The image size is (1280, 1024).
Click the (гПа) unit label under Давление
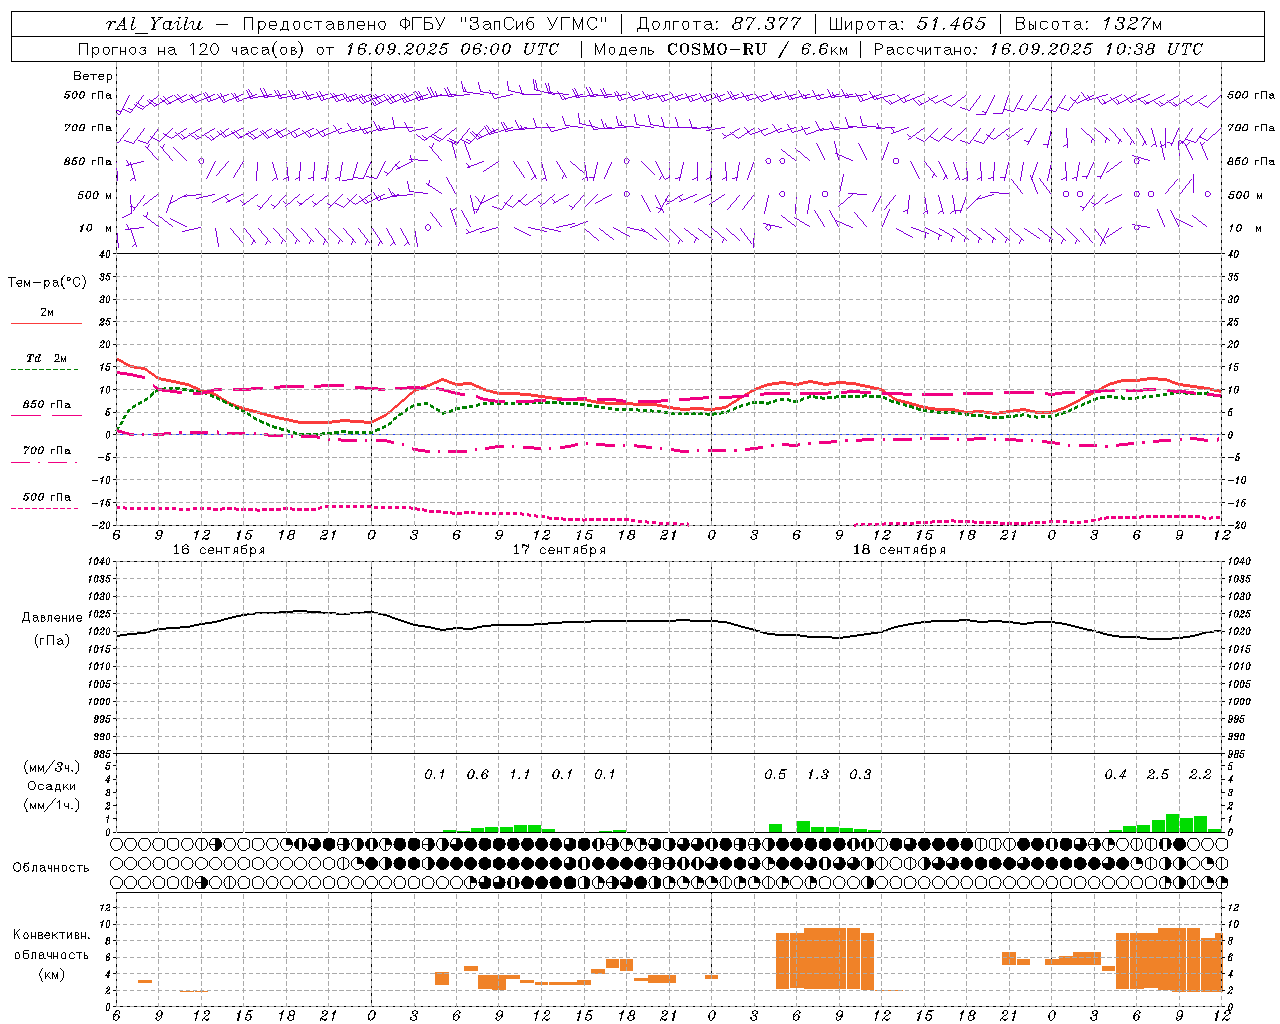click(x=51, y=641)
